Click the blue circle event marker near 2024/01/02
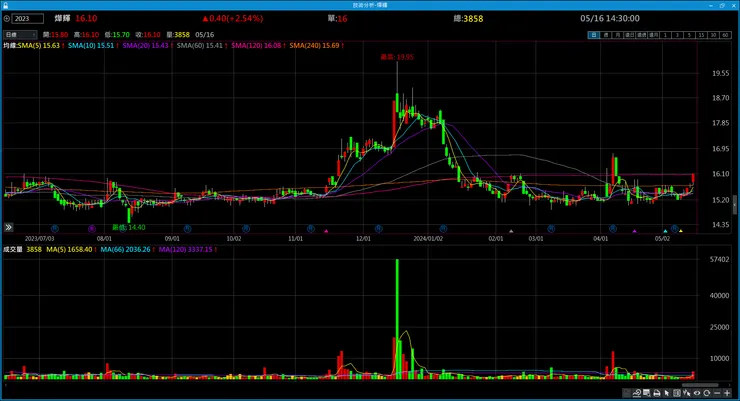Image resolution: width=740 pixels, height=401 pixels. click(x=443, y=229)
